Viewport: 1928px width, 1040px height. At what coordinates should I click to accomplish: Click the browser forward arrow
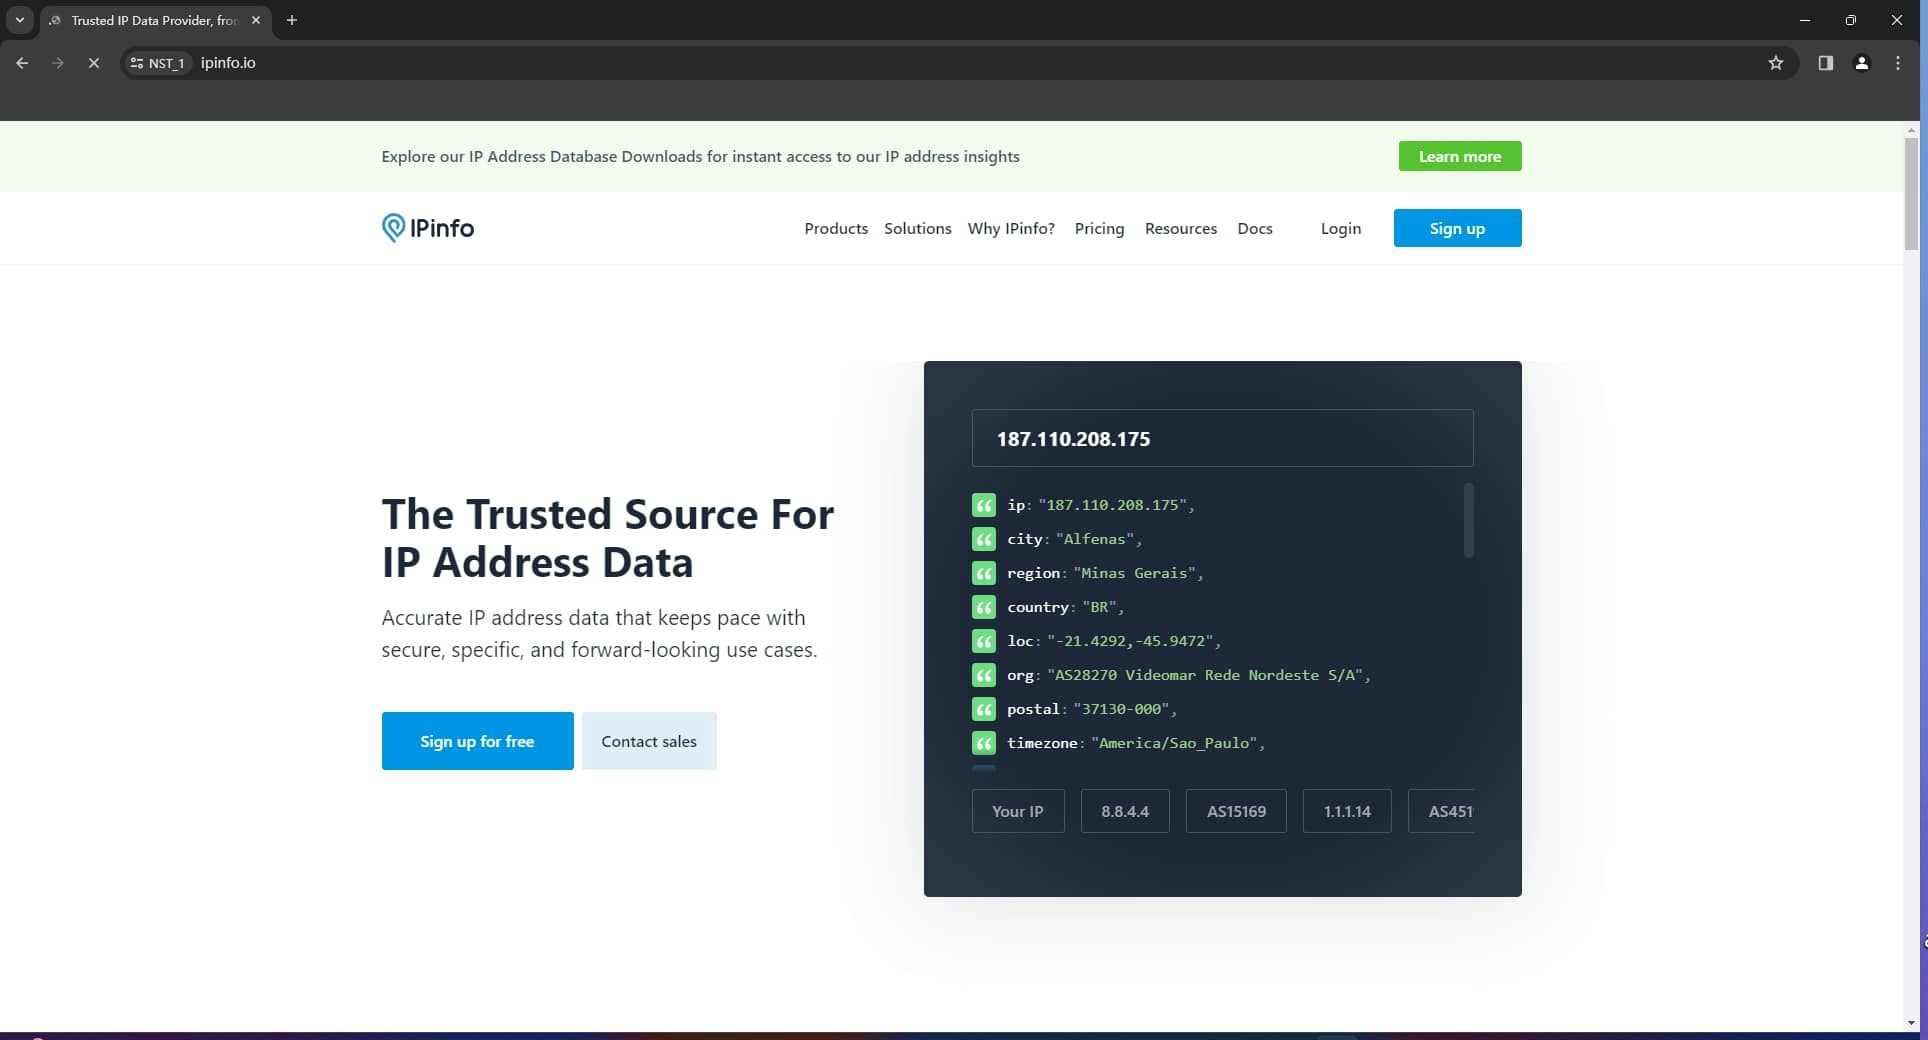(x=58, y=63)
